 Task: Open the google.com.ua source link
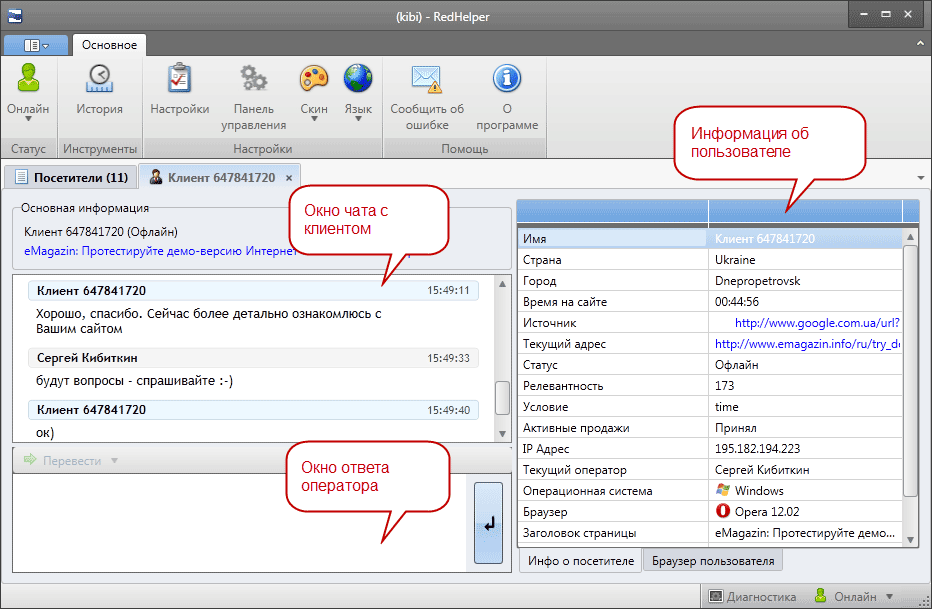817,323
